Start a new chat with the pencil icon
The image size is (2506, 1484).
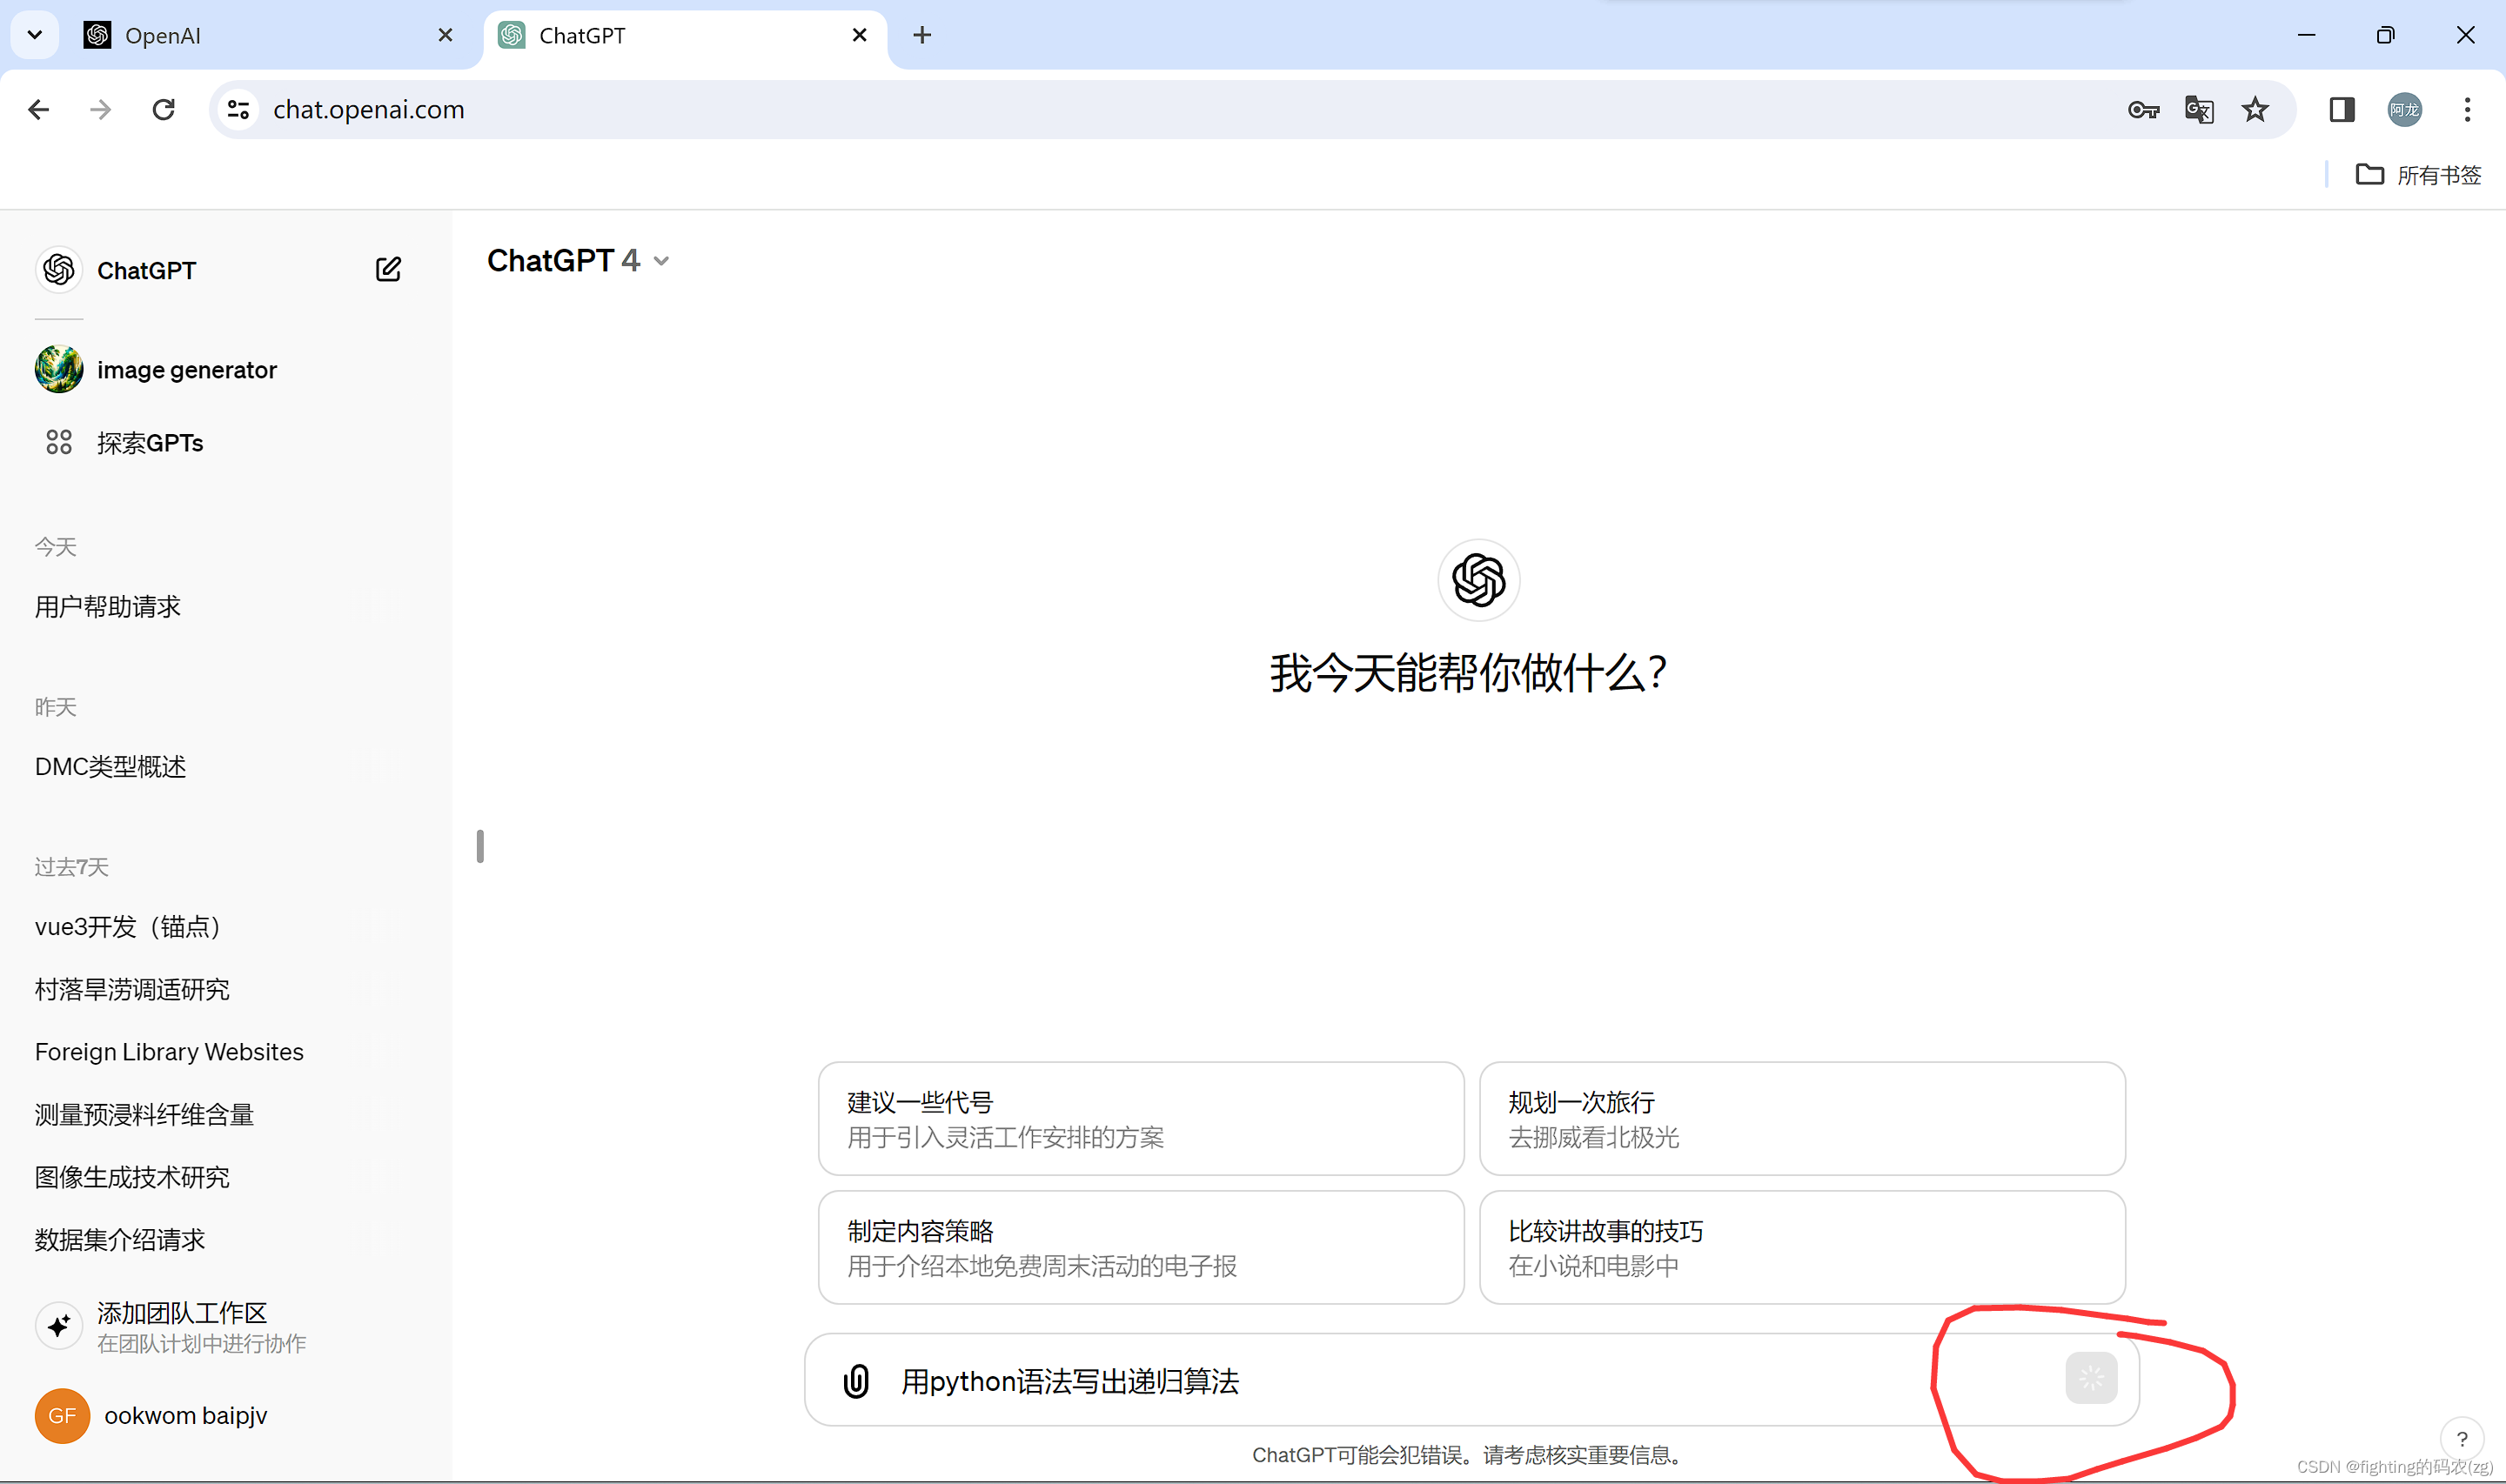(x=388, y=269)
